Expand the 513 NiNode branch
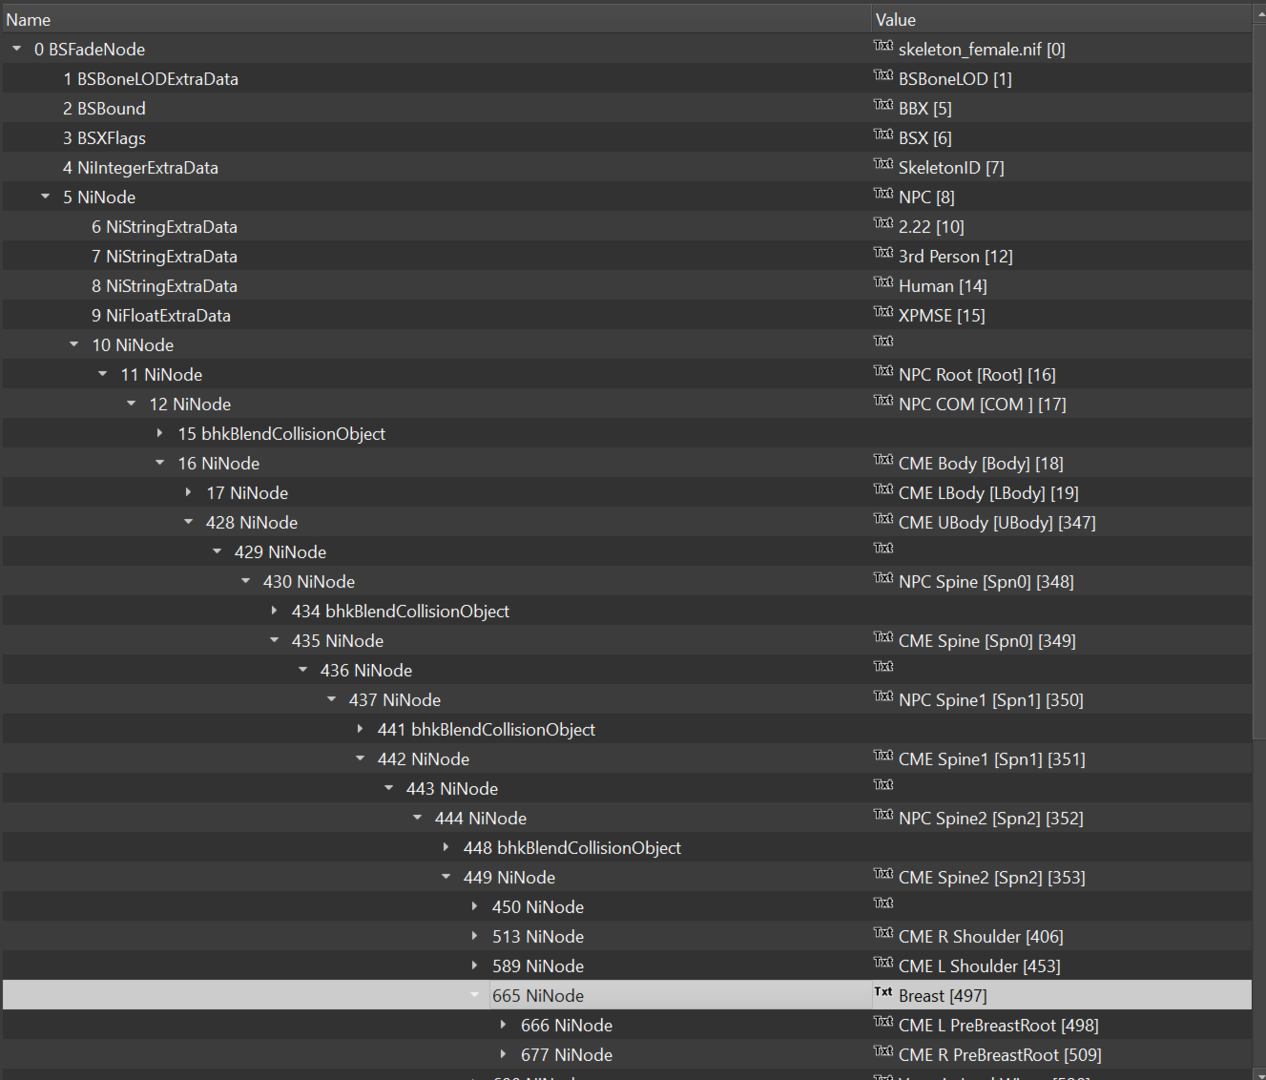1266x1080 pixels. tap(474, 936)
